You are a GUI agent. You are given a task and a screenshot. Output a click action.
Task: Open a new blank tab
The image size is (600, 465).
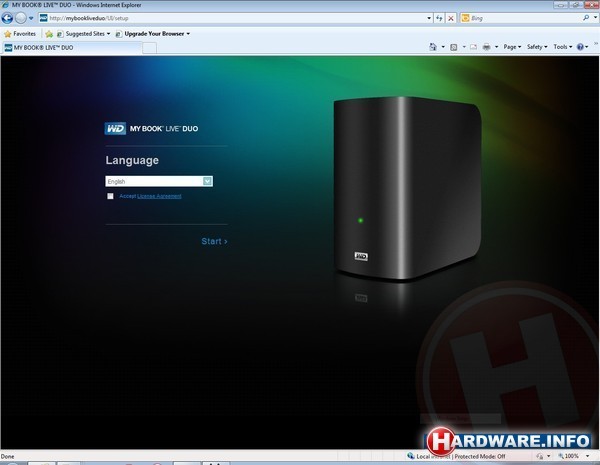[x=150, y=48]
